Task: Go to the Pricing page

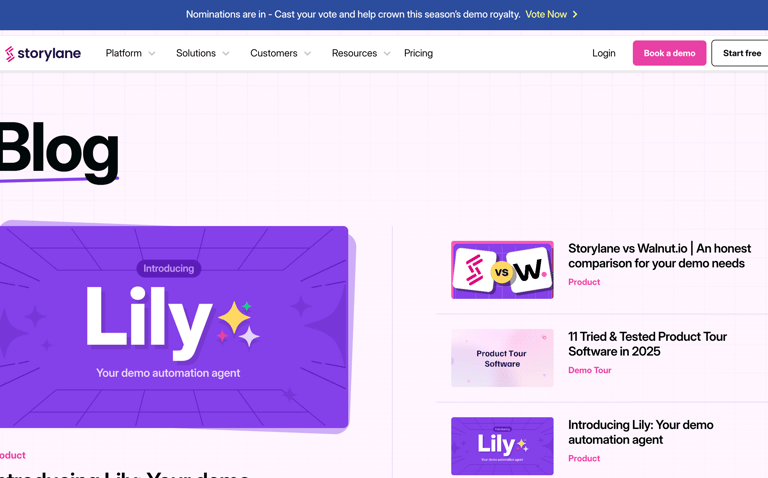Action: coord(418,53)
